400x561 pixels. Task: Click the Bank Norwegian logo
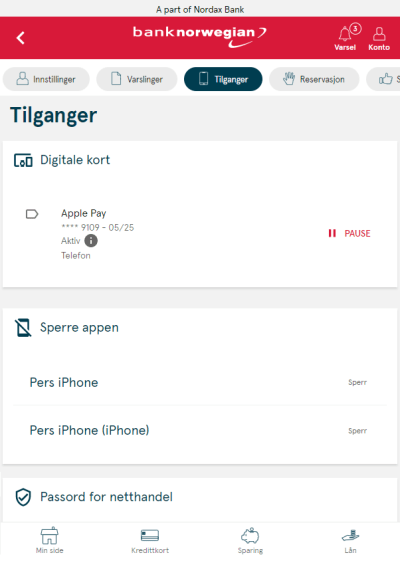click(x=200, y=37)
